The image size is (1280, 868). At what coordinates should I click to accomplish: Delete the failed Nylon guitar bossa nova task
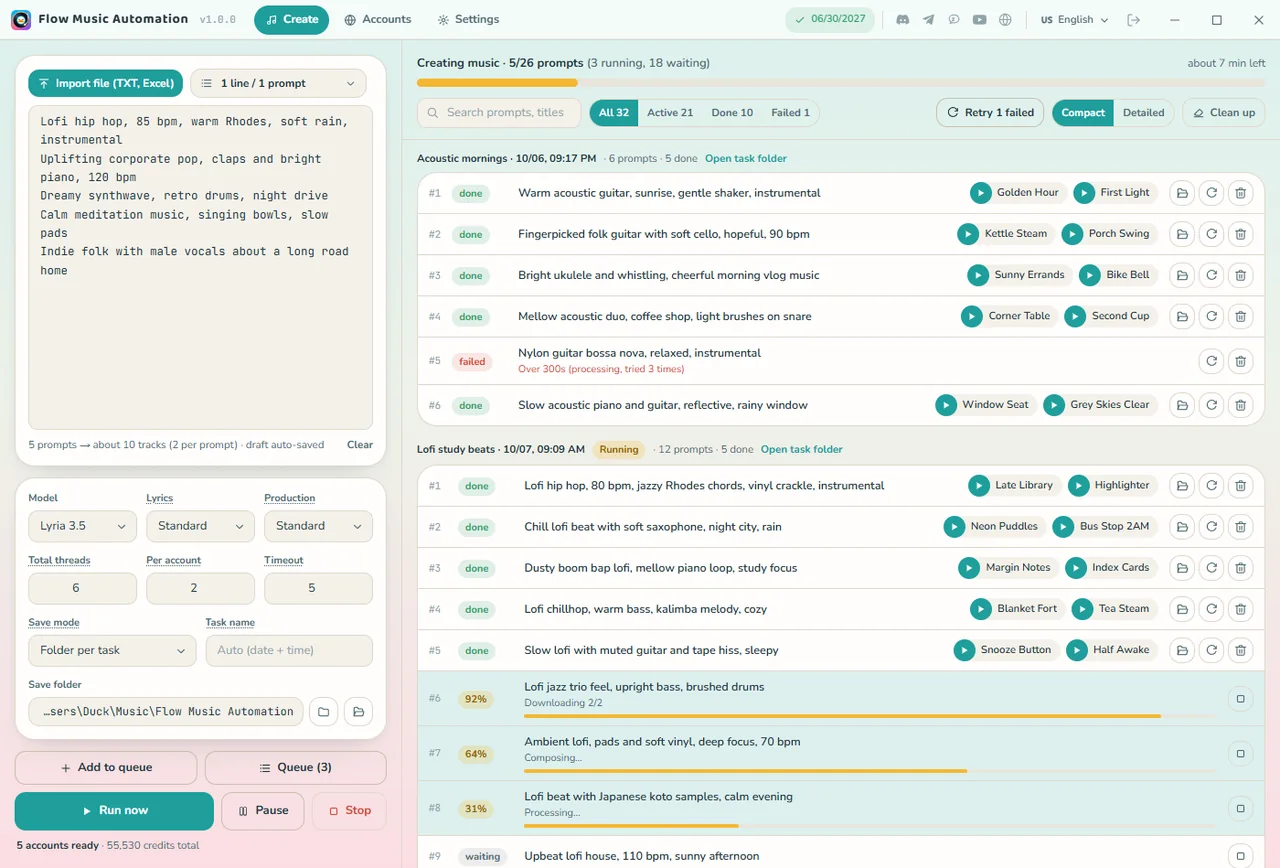click(x=1240, y=361)
